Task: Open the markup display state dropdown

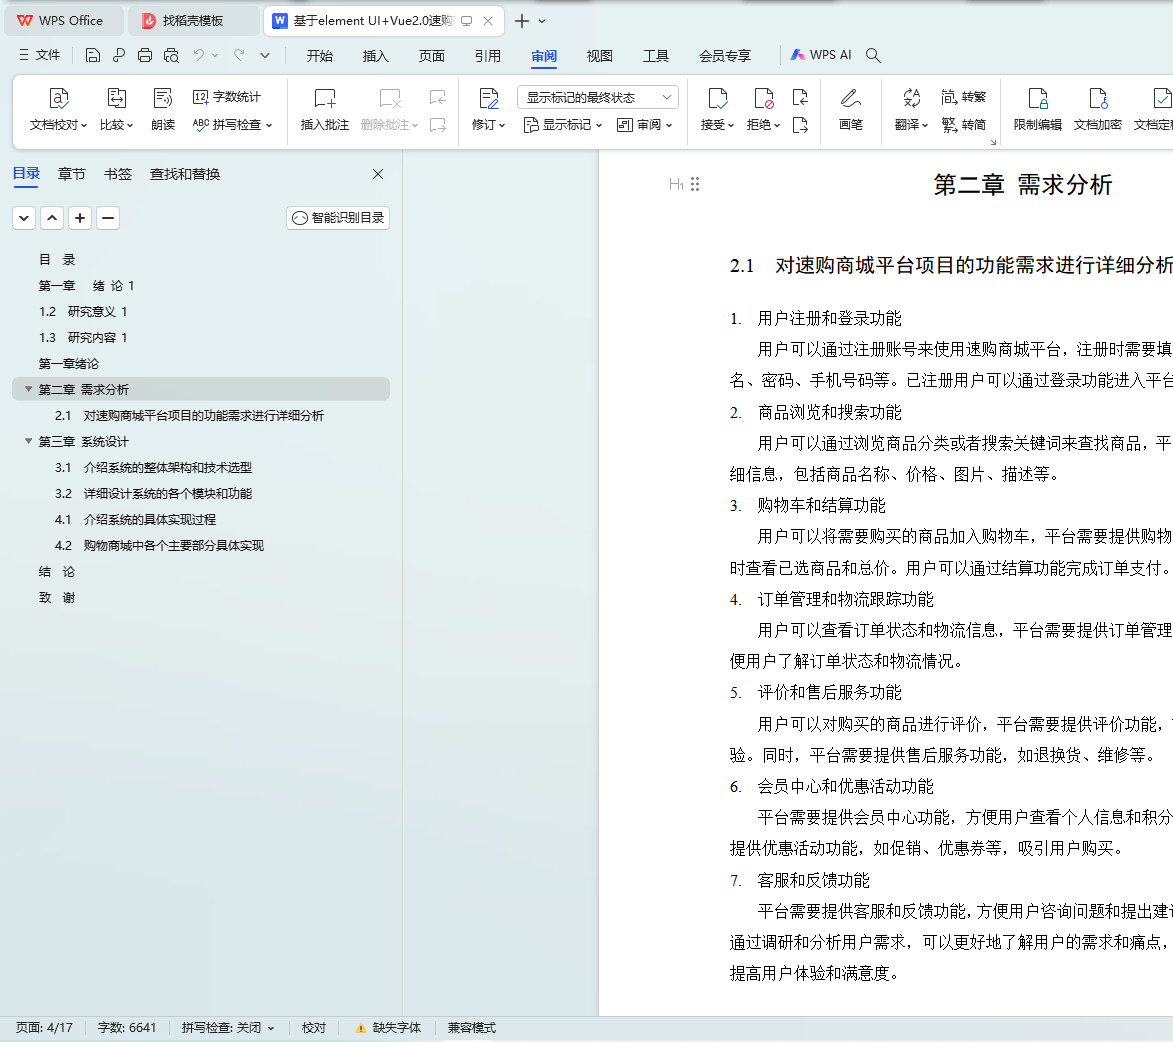Action: click(598, 97)
